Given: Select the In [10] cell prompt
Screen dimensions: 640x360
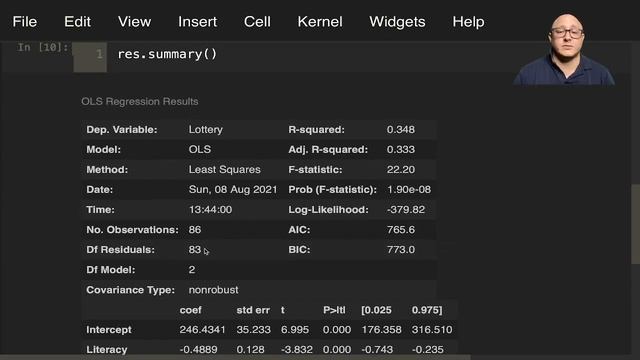Looking at the screenshot, I should tap(42, 47).
